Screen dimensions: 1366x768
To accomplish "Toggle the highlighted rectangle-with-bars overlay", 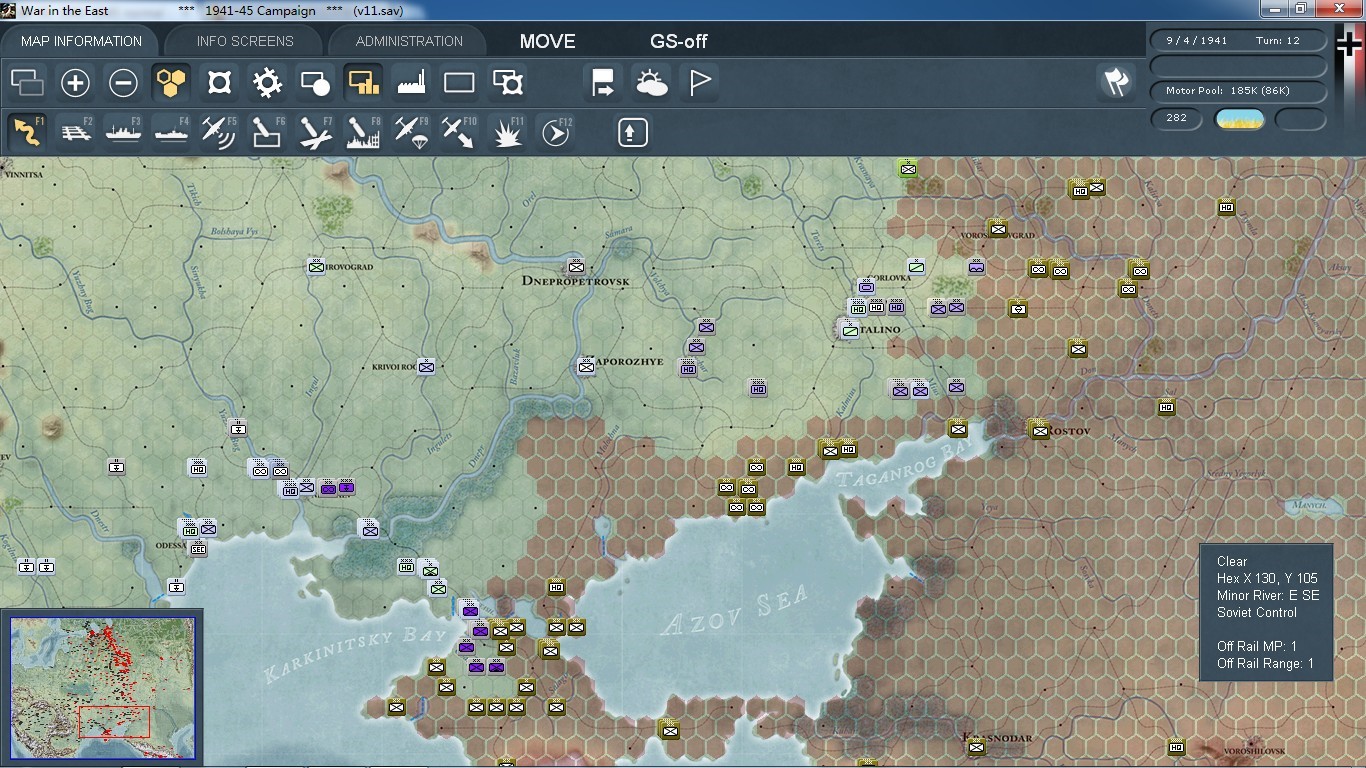I will [x=363, y=83].
